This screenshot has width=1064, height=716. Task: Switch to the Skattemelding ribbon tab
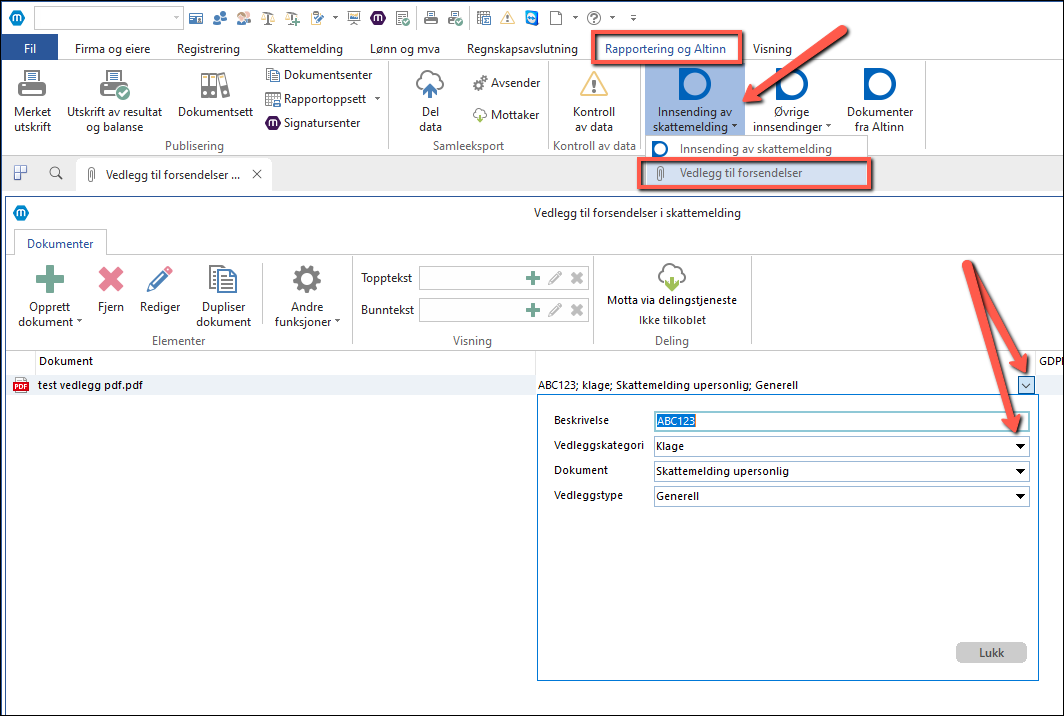pyautogui.click(x=304, y=49)
